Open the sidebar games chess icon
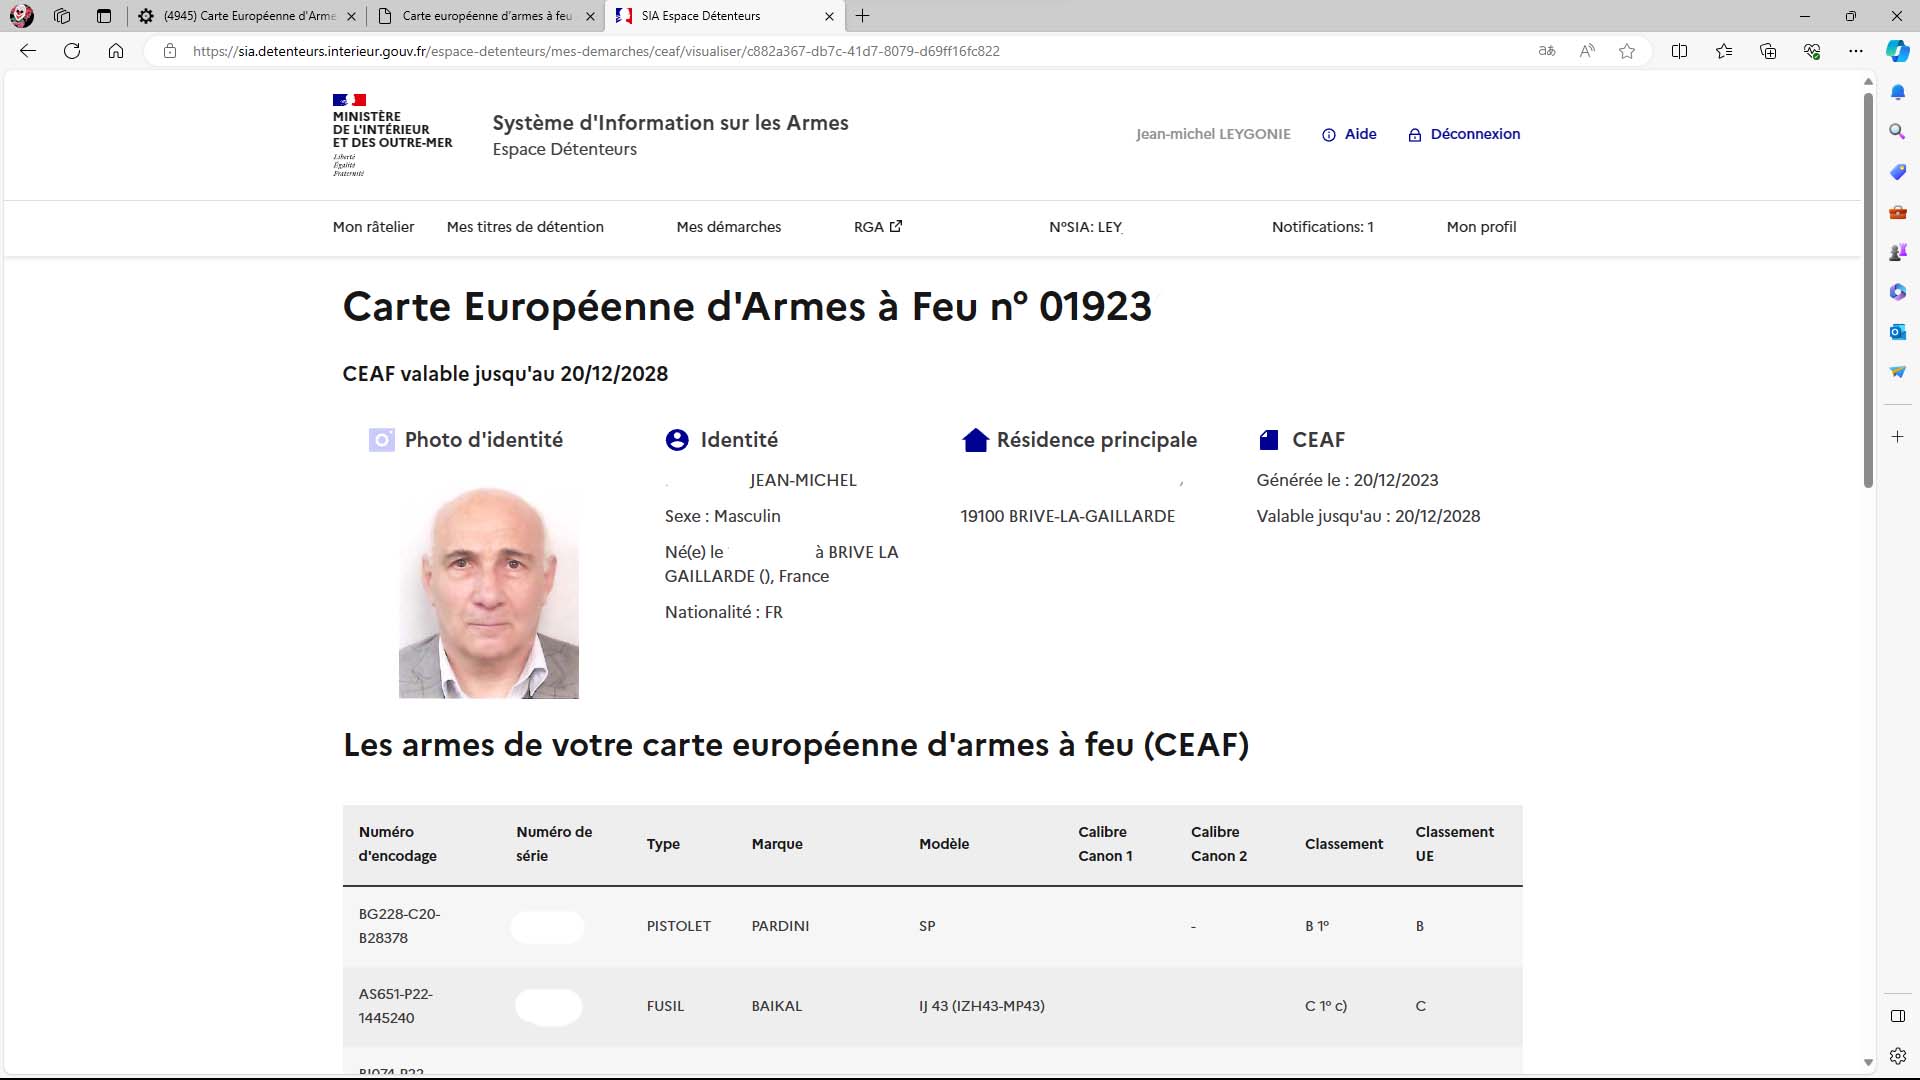 tap(1897, 252)
